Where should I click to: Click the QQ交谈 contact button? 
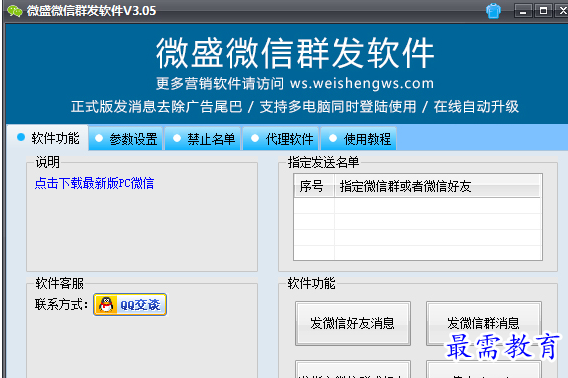pyautogui.click(x=130, y=304)
